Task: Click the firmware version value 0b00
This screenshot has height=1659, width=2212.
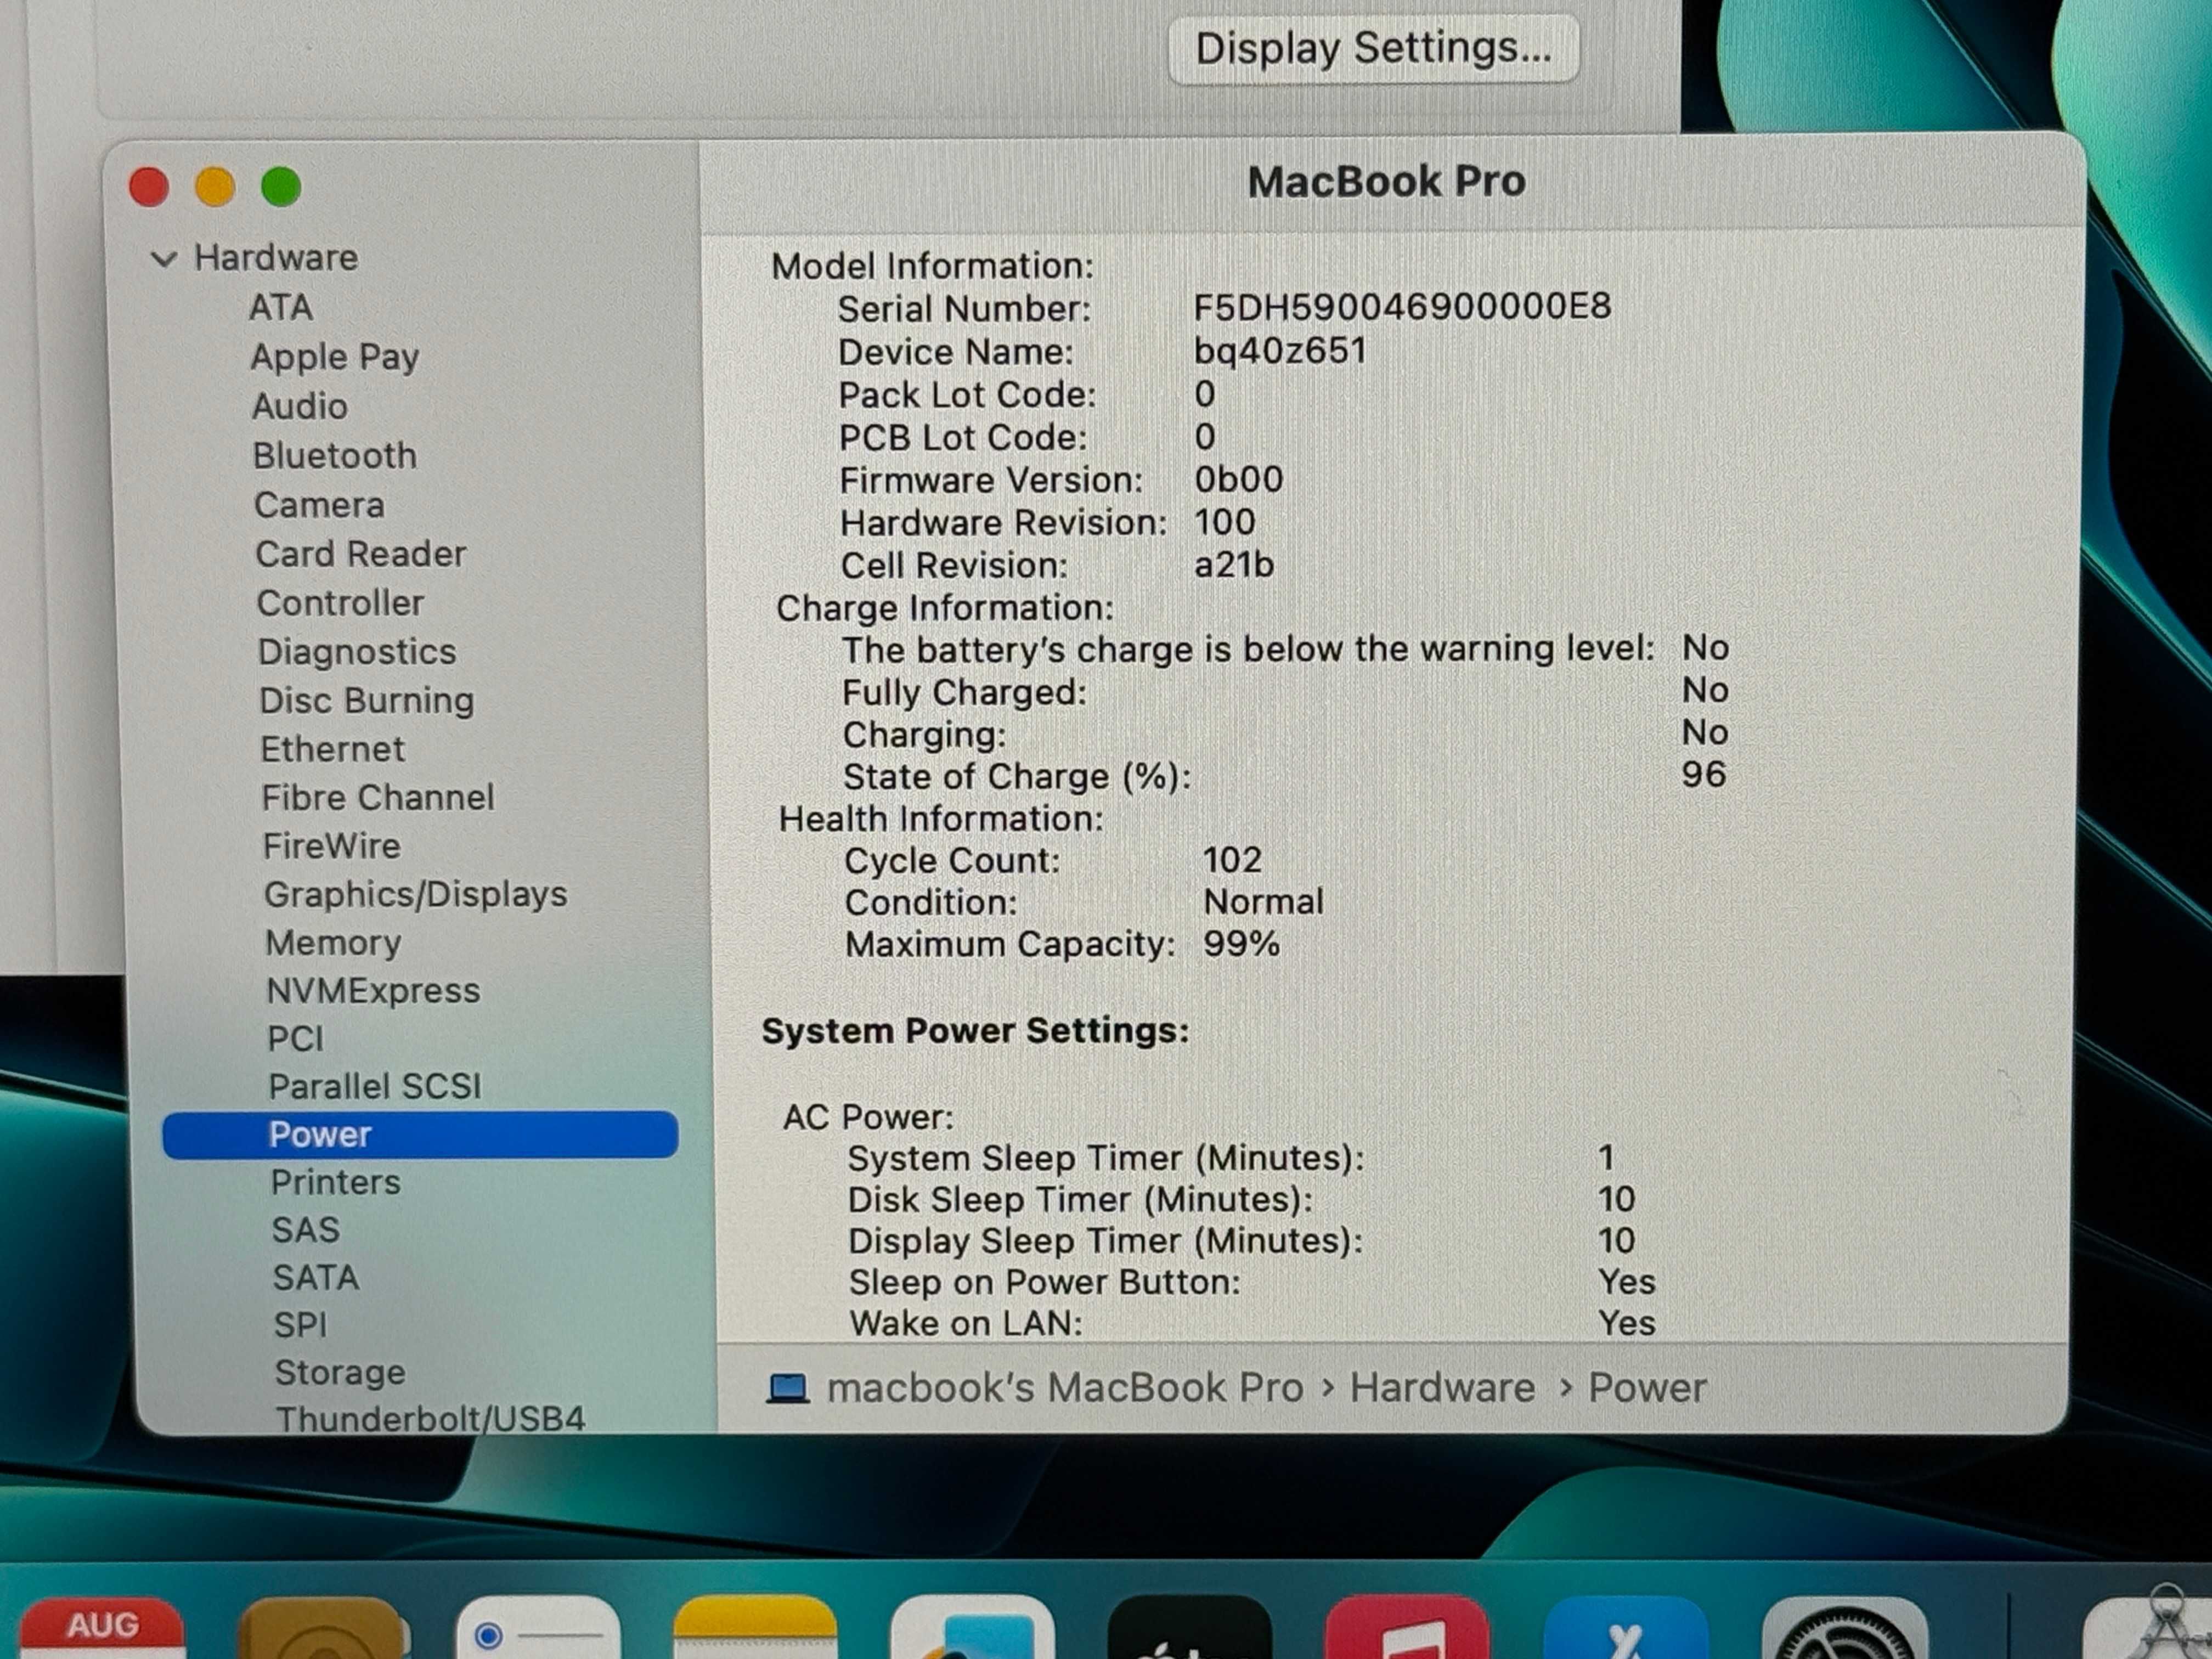Action: click(1238, 479)
